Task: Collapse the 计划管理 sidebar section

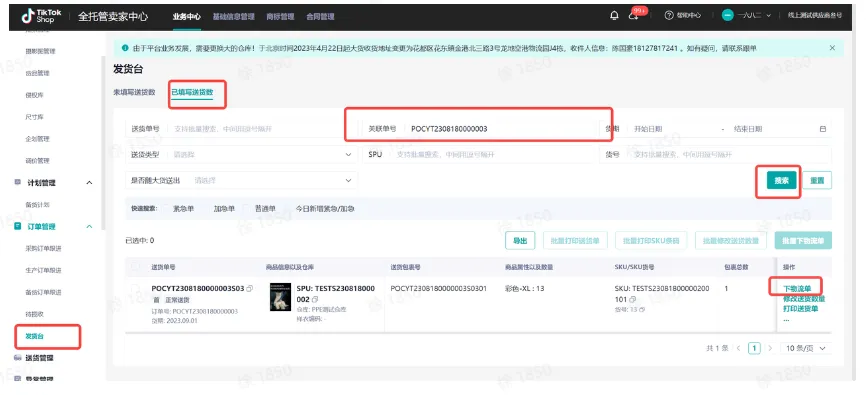Action: click(x=89, y=183)
